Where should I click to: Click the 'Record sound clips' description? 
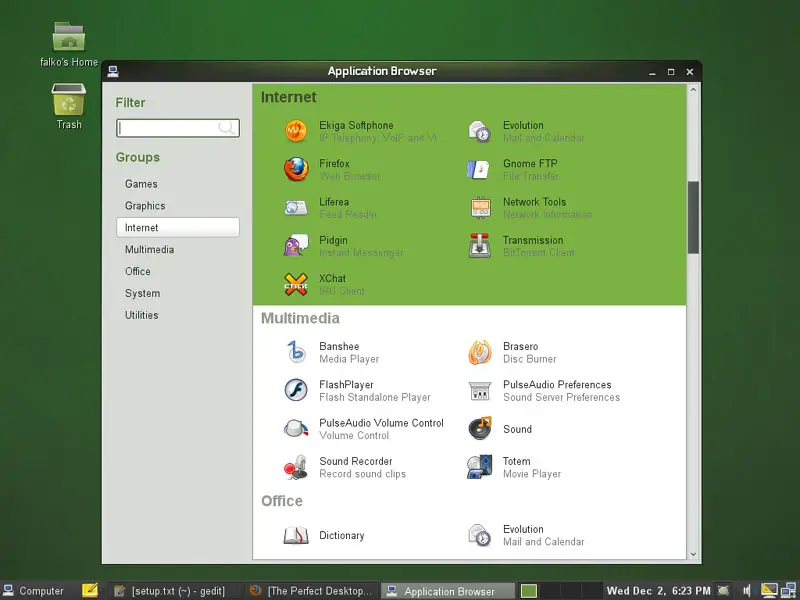point(362,474)
